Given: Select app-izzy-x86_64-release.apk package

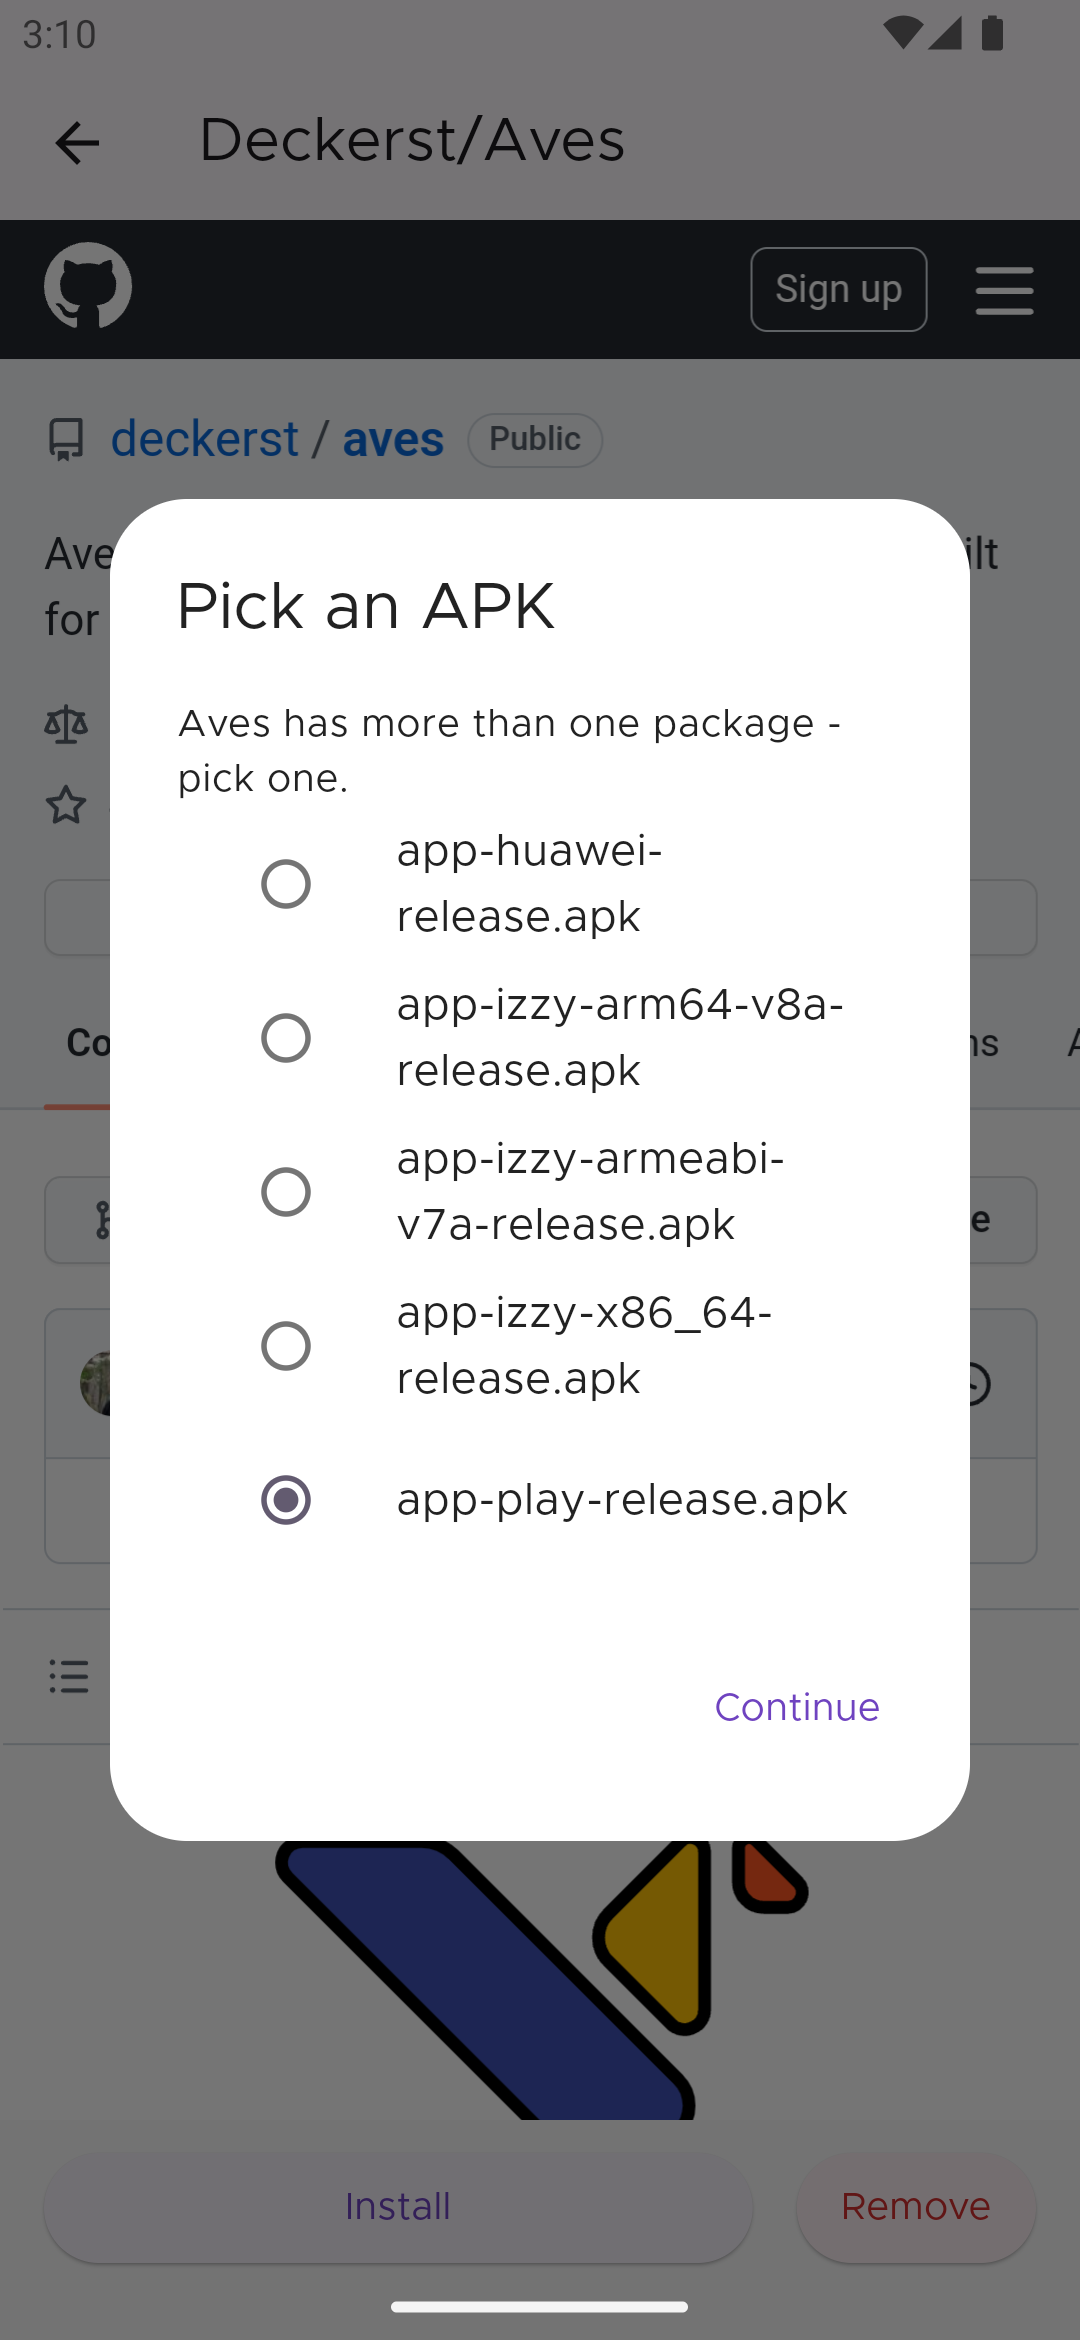Looking at the screenshot, I should [286, 1346].
